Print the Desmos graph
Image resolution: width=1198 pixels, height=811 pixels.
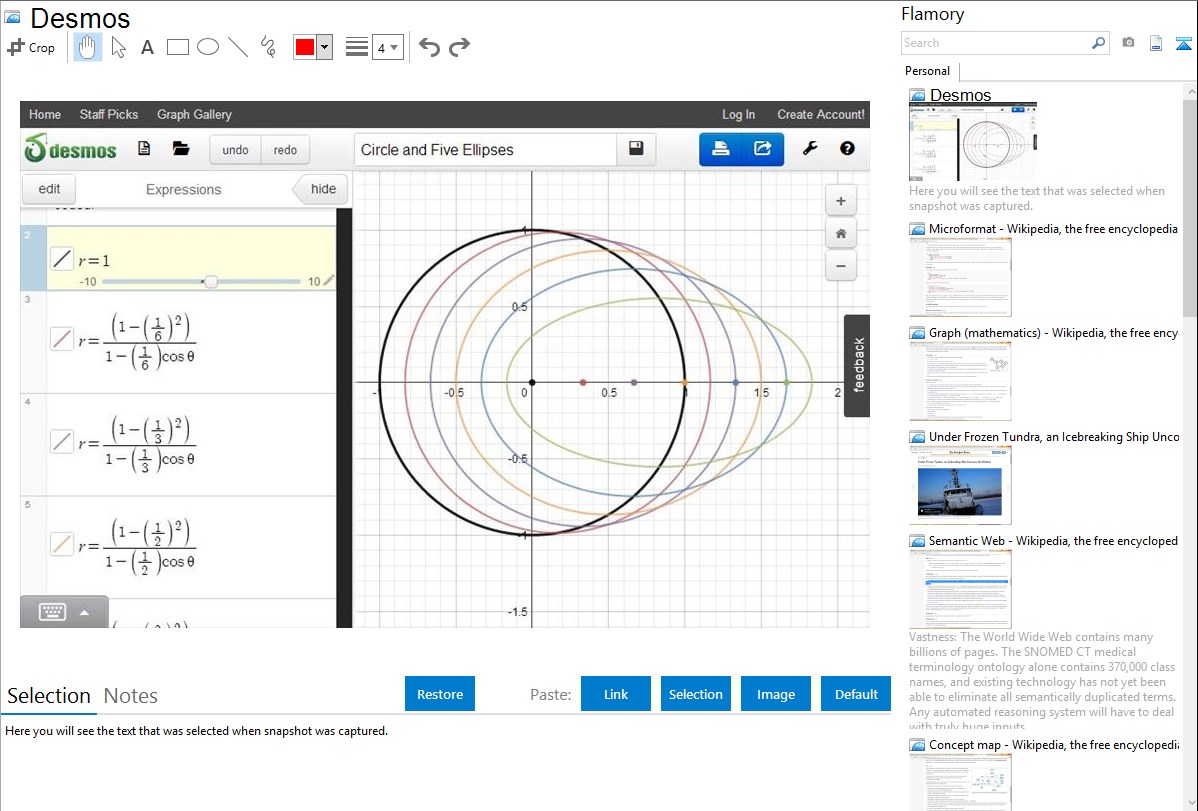[x=720, y=149]
